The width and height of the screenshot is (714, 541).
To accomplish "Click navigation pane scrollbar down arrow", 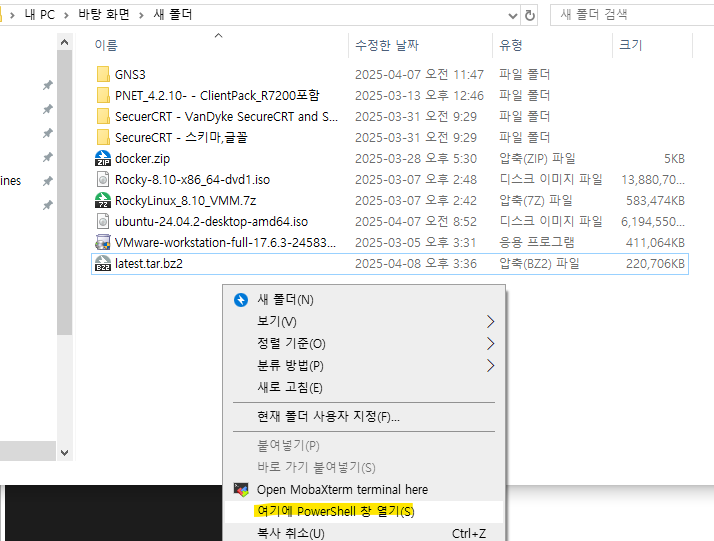I will point(65,453).
